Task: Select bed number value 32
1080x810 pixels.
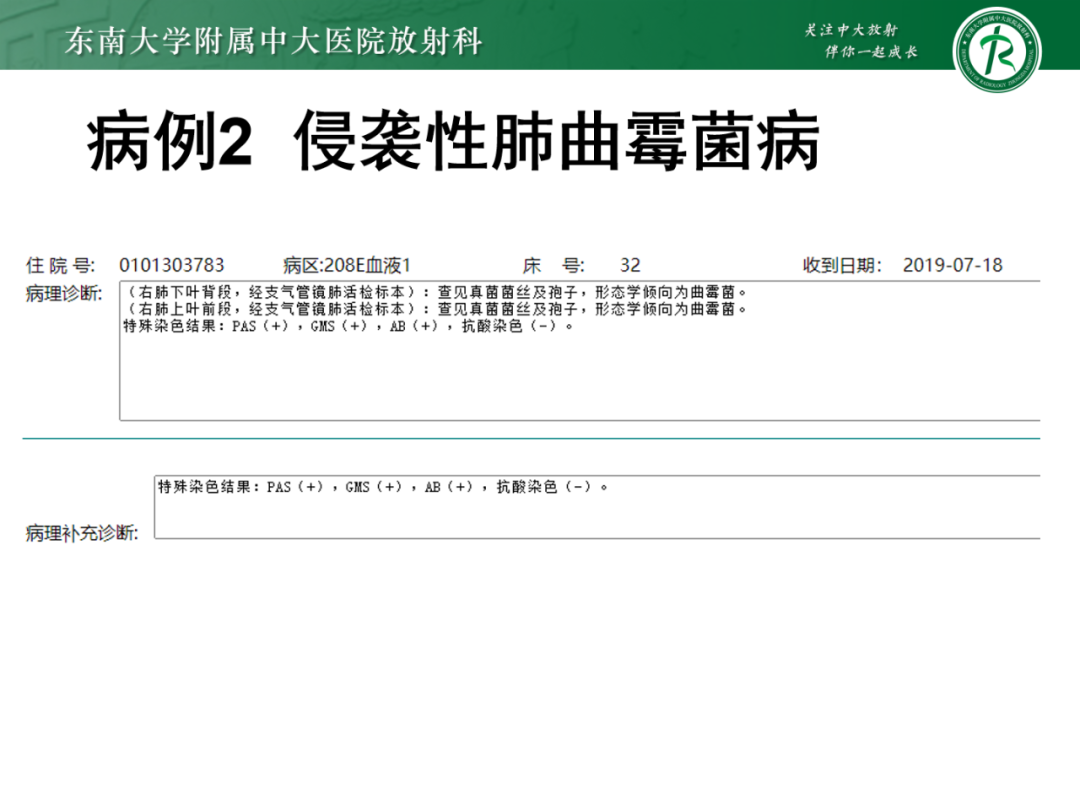Action: pos(630,265)
